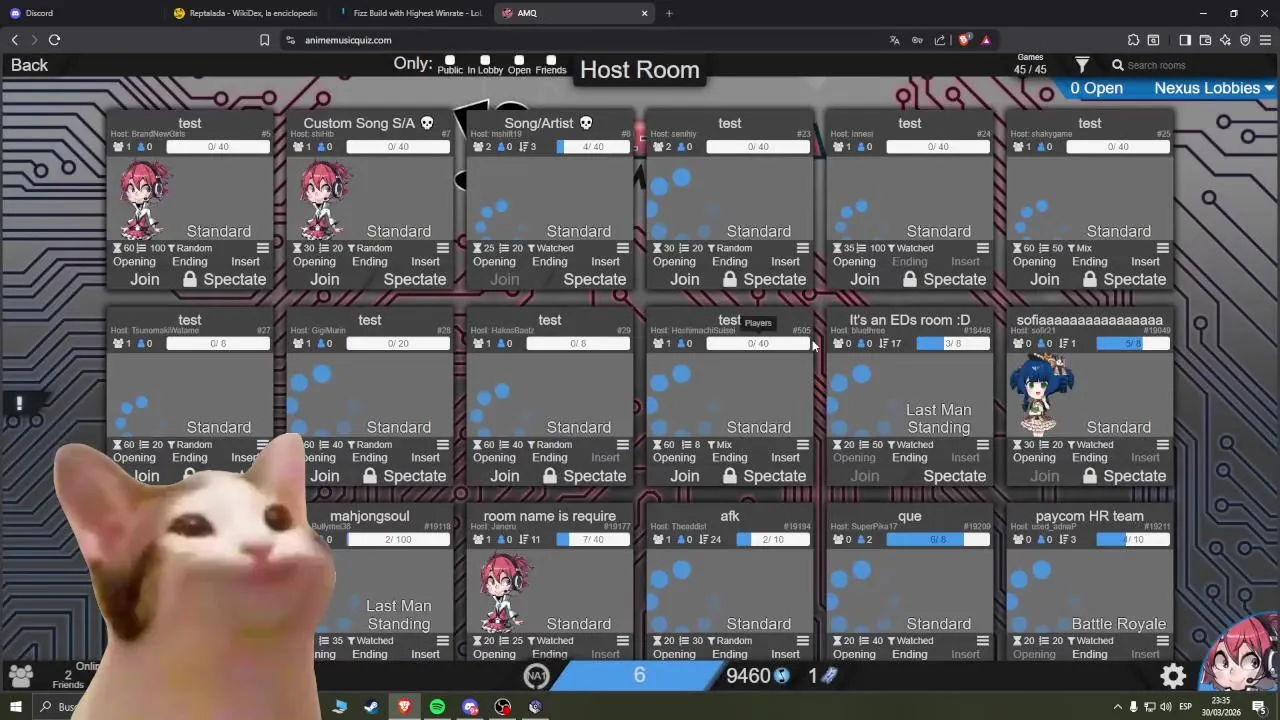Click the player avatar in bottom-right corner
The height and width of the screenshot is (720, 1280).
pyautogui.click(x=1239, y=653)
